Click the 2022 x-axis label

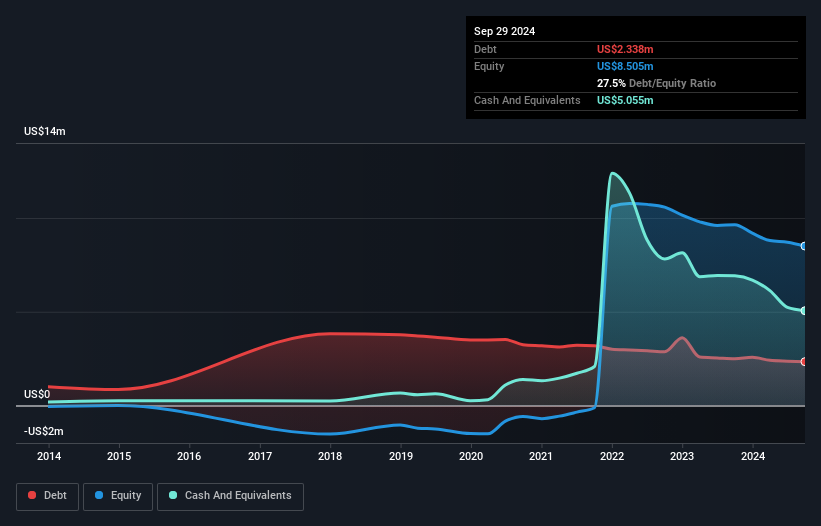pyautogui.click(x=612, y=456)
